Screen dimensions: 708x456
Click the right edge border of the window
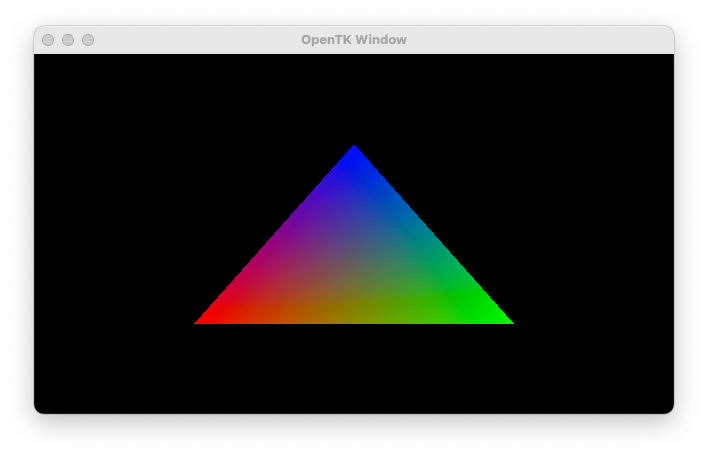pos(673,230)
